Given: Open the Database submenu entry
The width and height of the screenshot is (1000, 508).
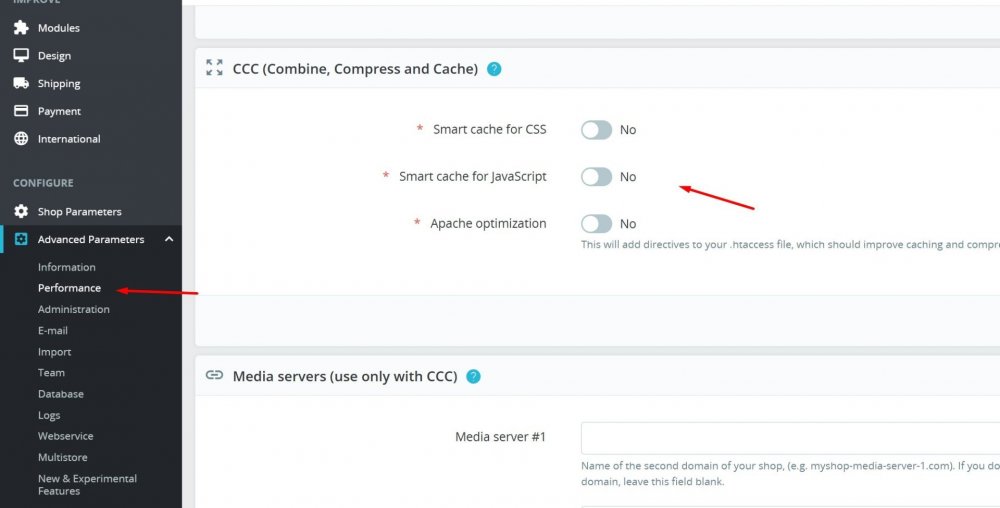Looking at the screenshot, I should (x=60, y=394).
